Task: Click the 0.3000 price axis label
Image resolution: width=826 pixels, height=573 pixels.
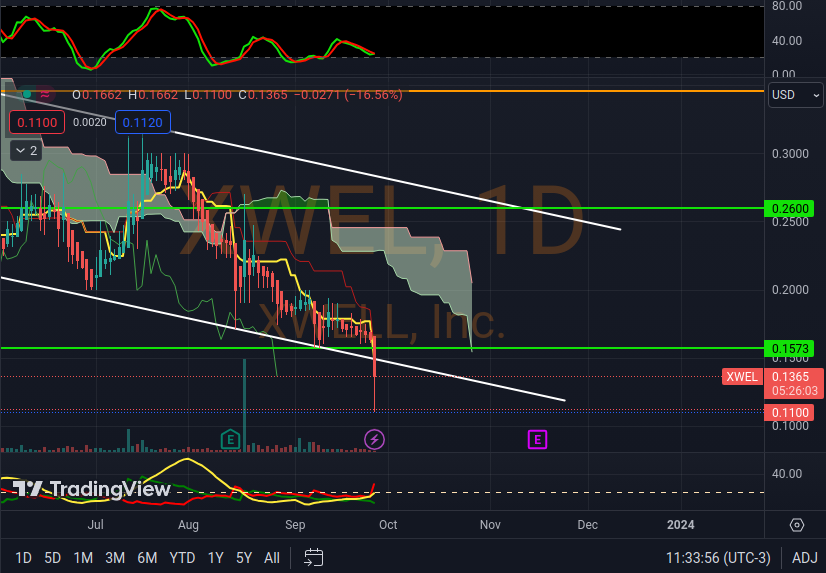Action: pyautogui.click(x=790, y=154)
